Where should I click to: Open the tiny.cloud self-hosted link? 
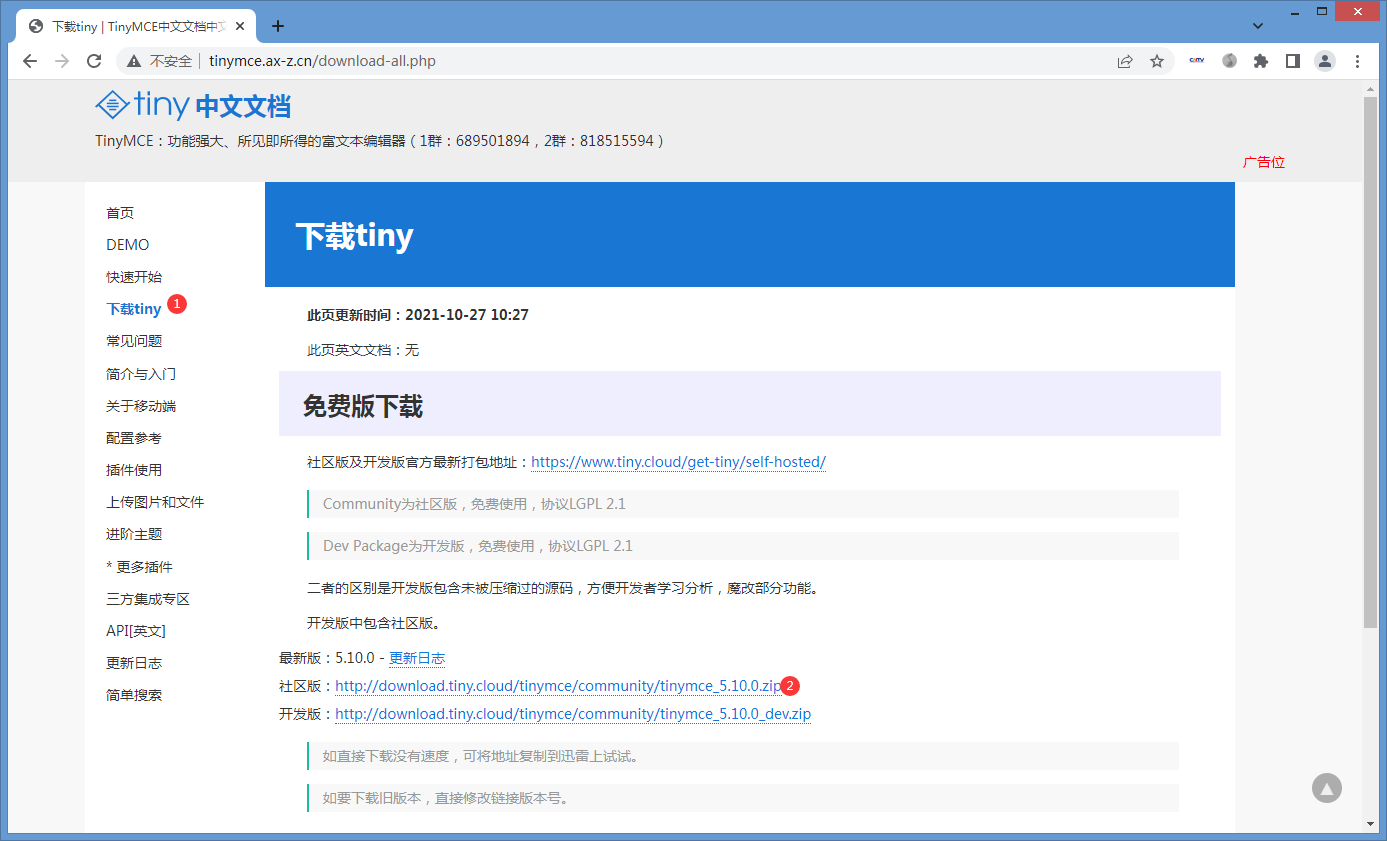(x=678, y=462)
